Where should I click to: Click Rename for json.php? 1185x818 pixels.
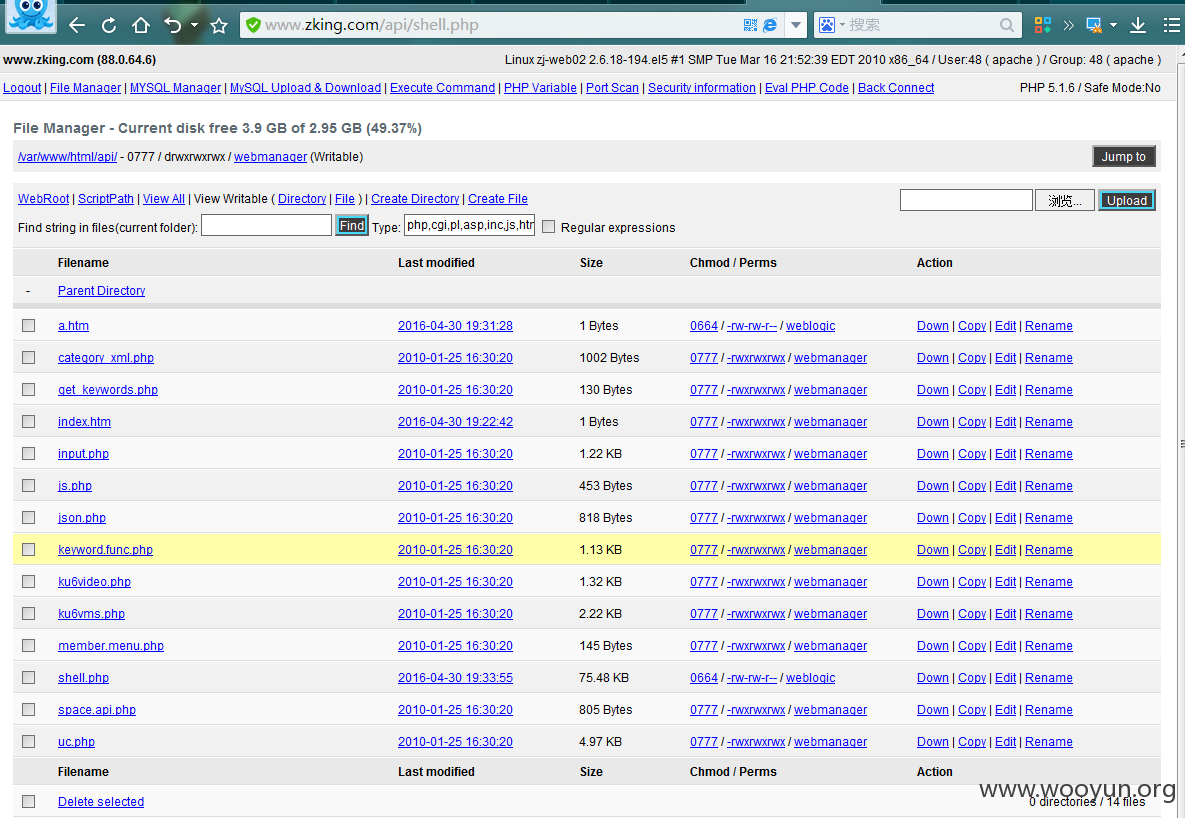pos(1049,518)
